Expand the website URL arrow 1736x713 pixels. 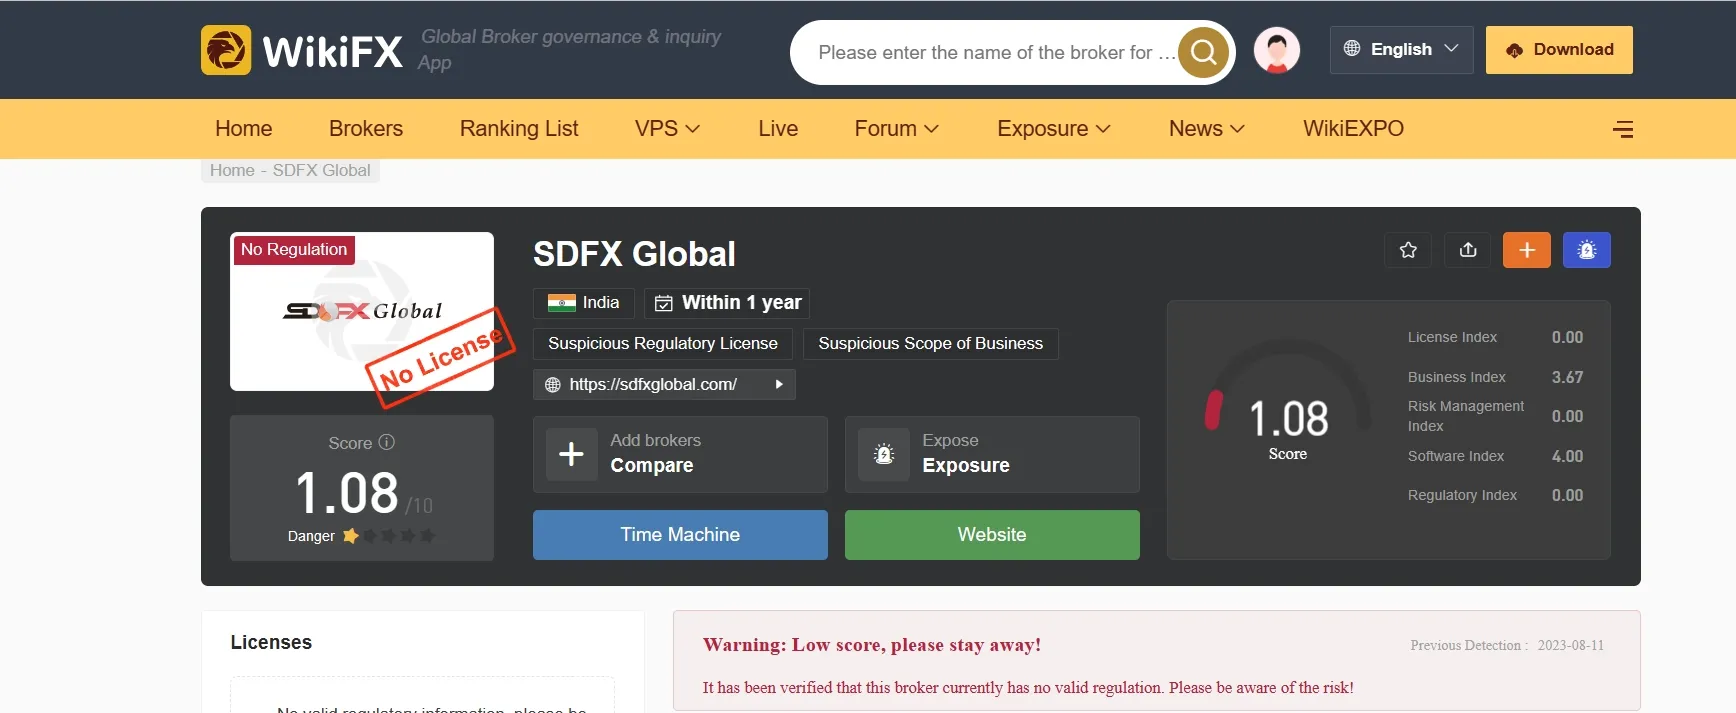[x=779, y=384]
